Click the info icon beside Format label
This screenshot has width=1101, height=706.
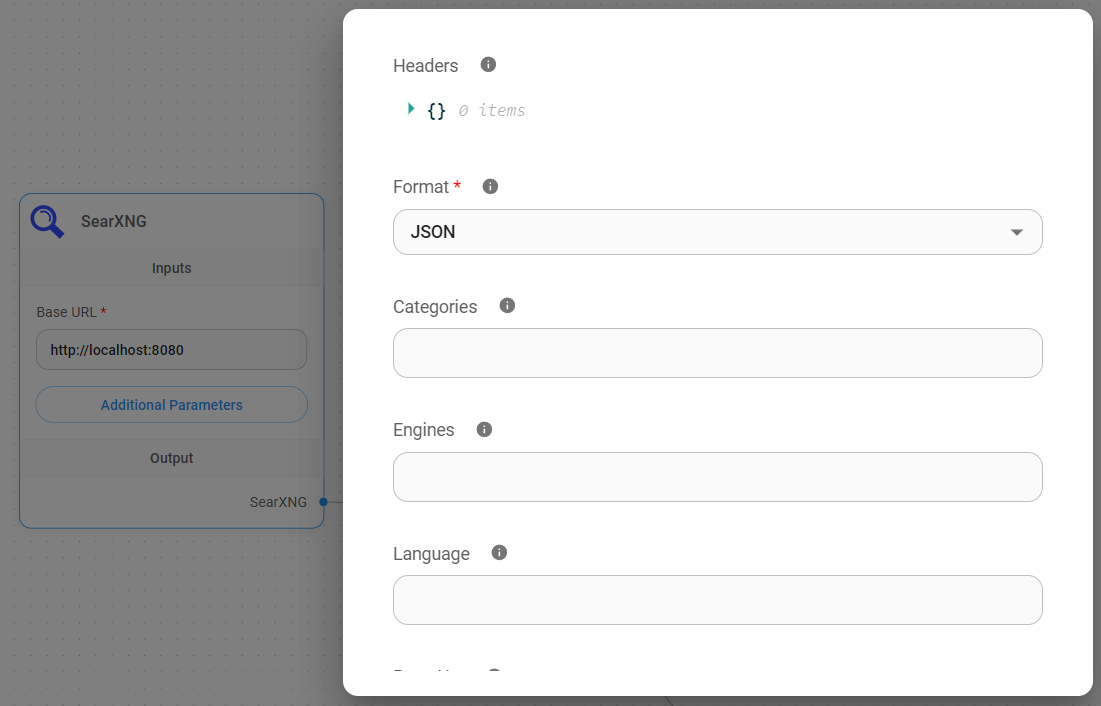pos(490,186)
